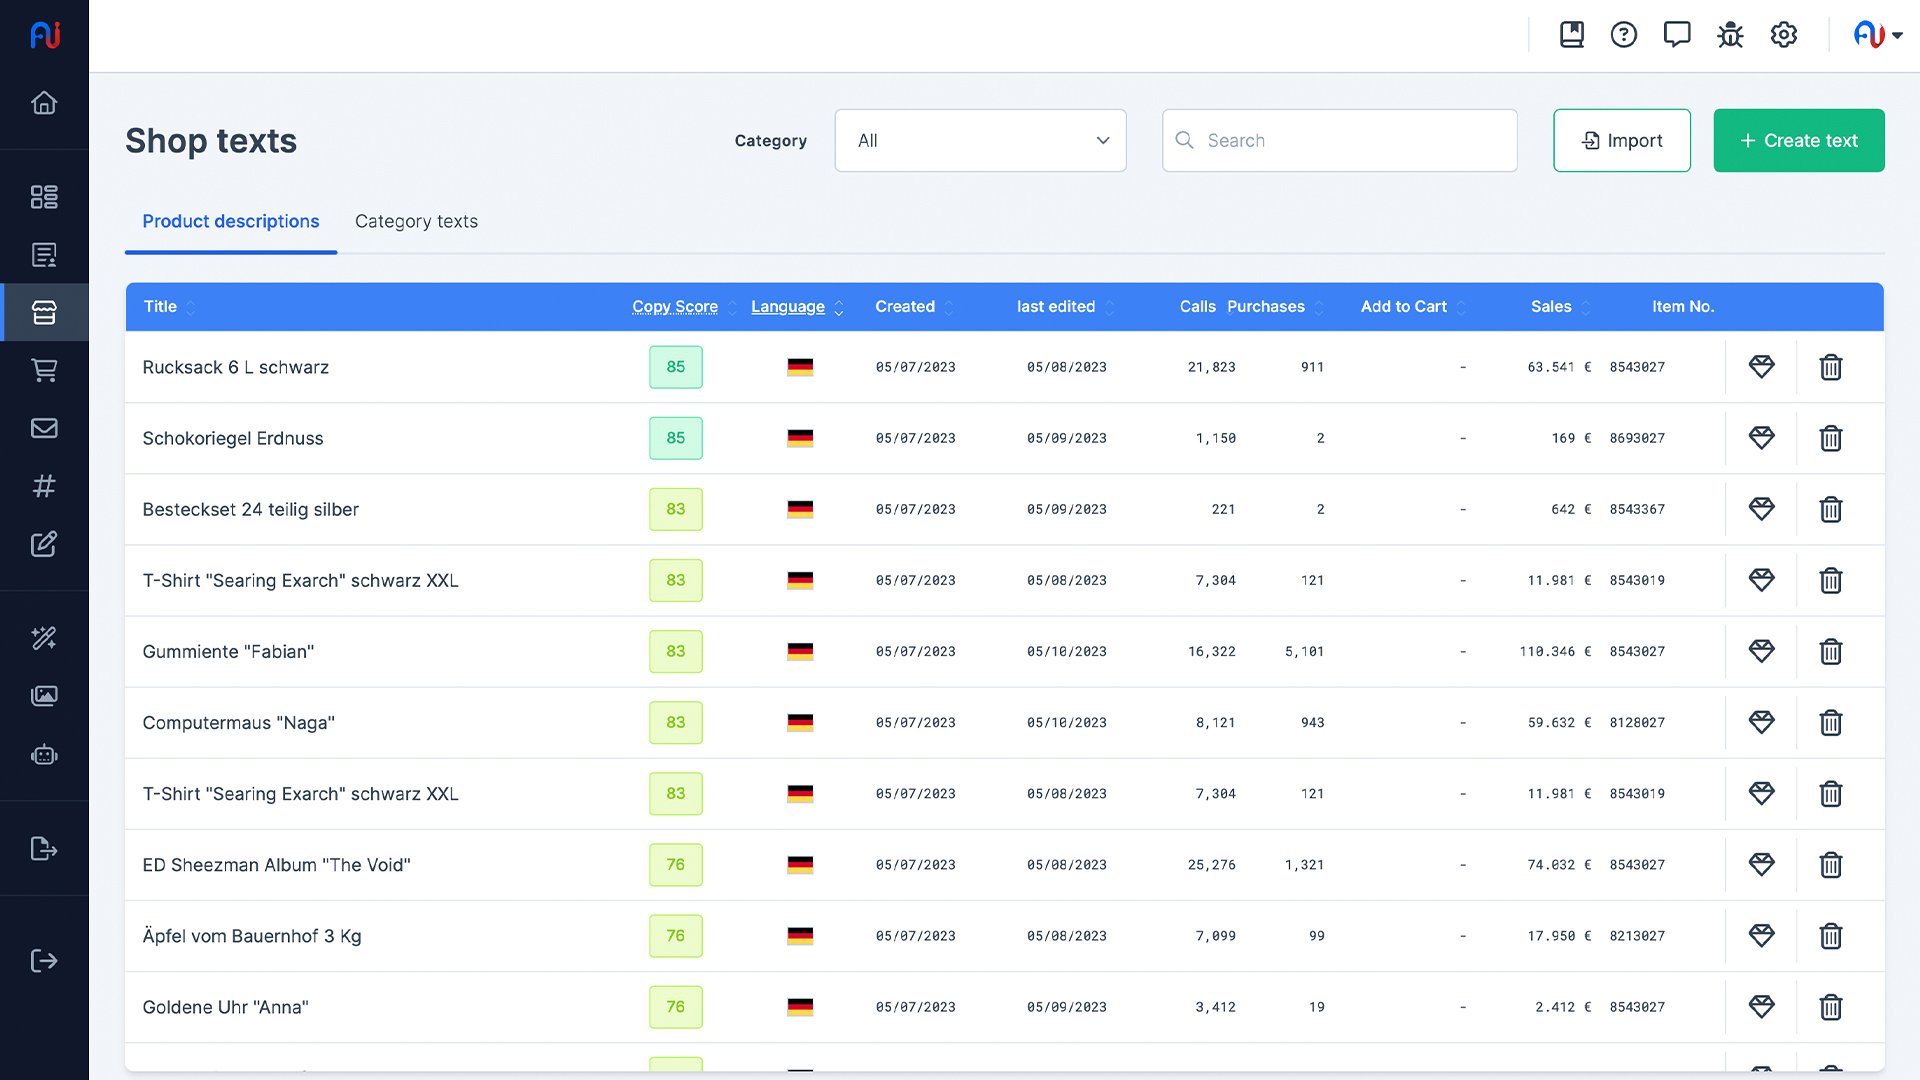Sort by Sales column arrows
The image size is (1920, 1080).
tap(1586, 307)
